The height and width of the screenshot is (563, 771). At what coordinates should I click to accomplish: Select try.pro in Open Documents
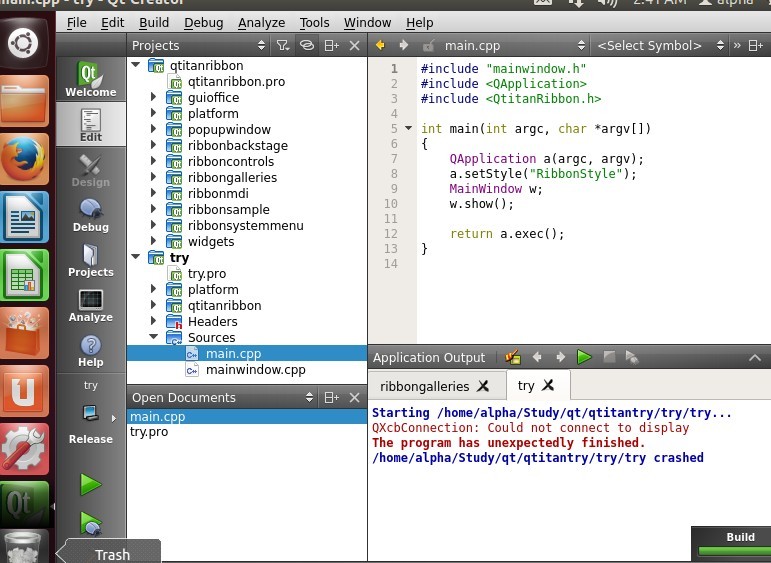[149, 432]
